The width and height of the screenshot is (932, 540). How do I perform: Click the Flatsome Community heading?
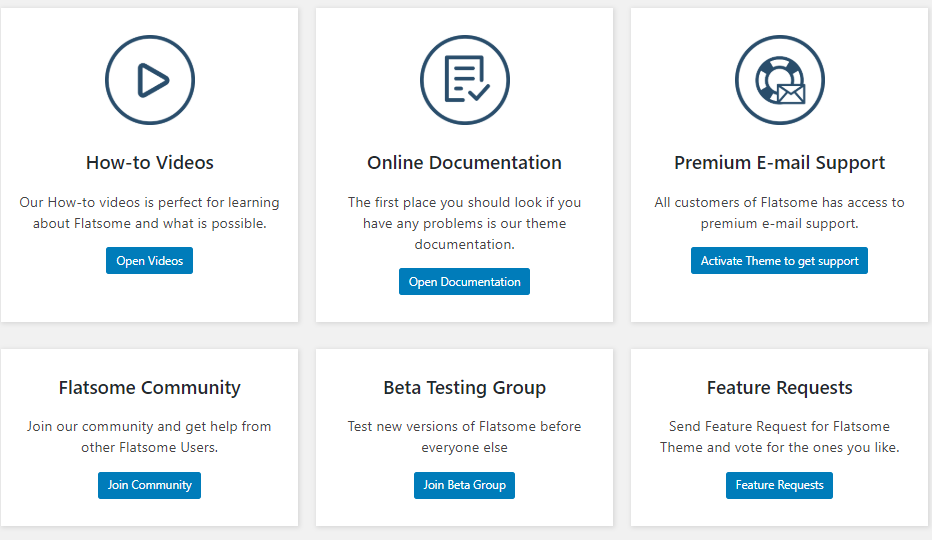pos(150,388)
